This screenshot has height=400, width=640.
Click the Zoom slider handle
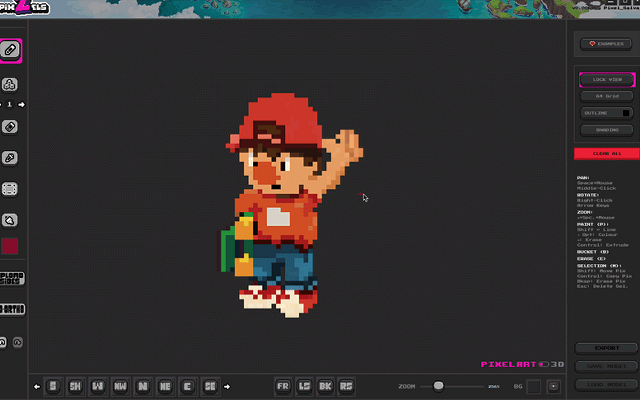click(x=438, y=386)
